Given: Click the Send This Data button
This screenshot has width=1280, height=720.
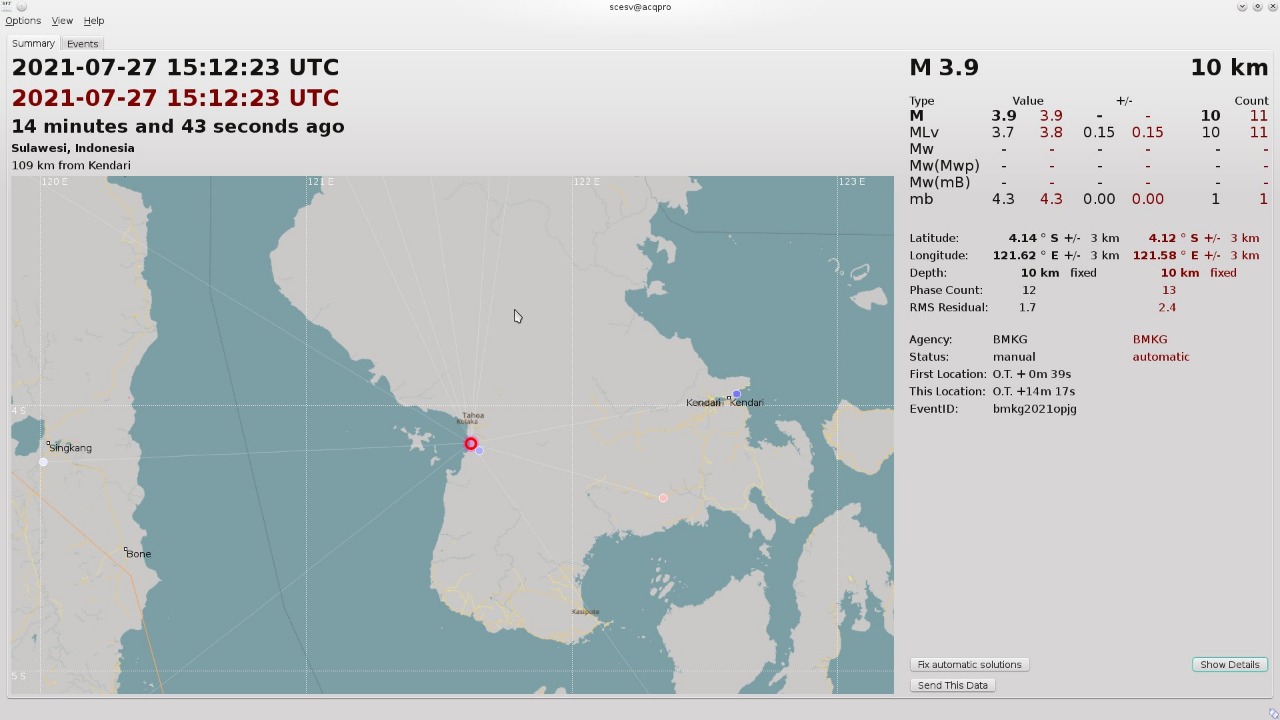Looking at the screenshot, I should pos(952,686).
